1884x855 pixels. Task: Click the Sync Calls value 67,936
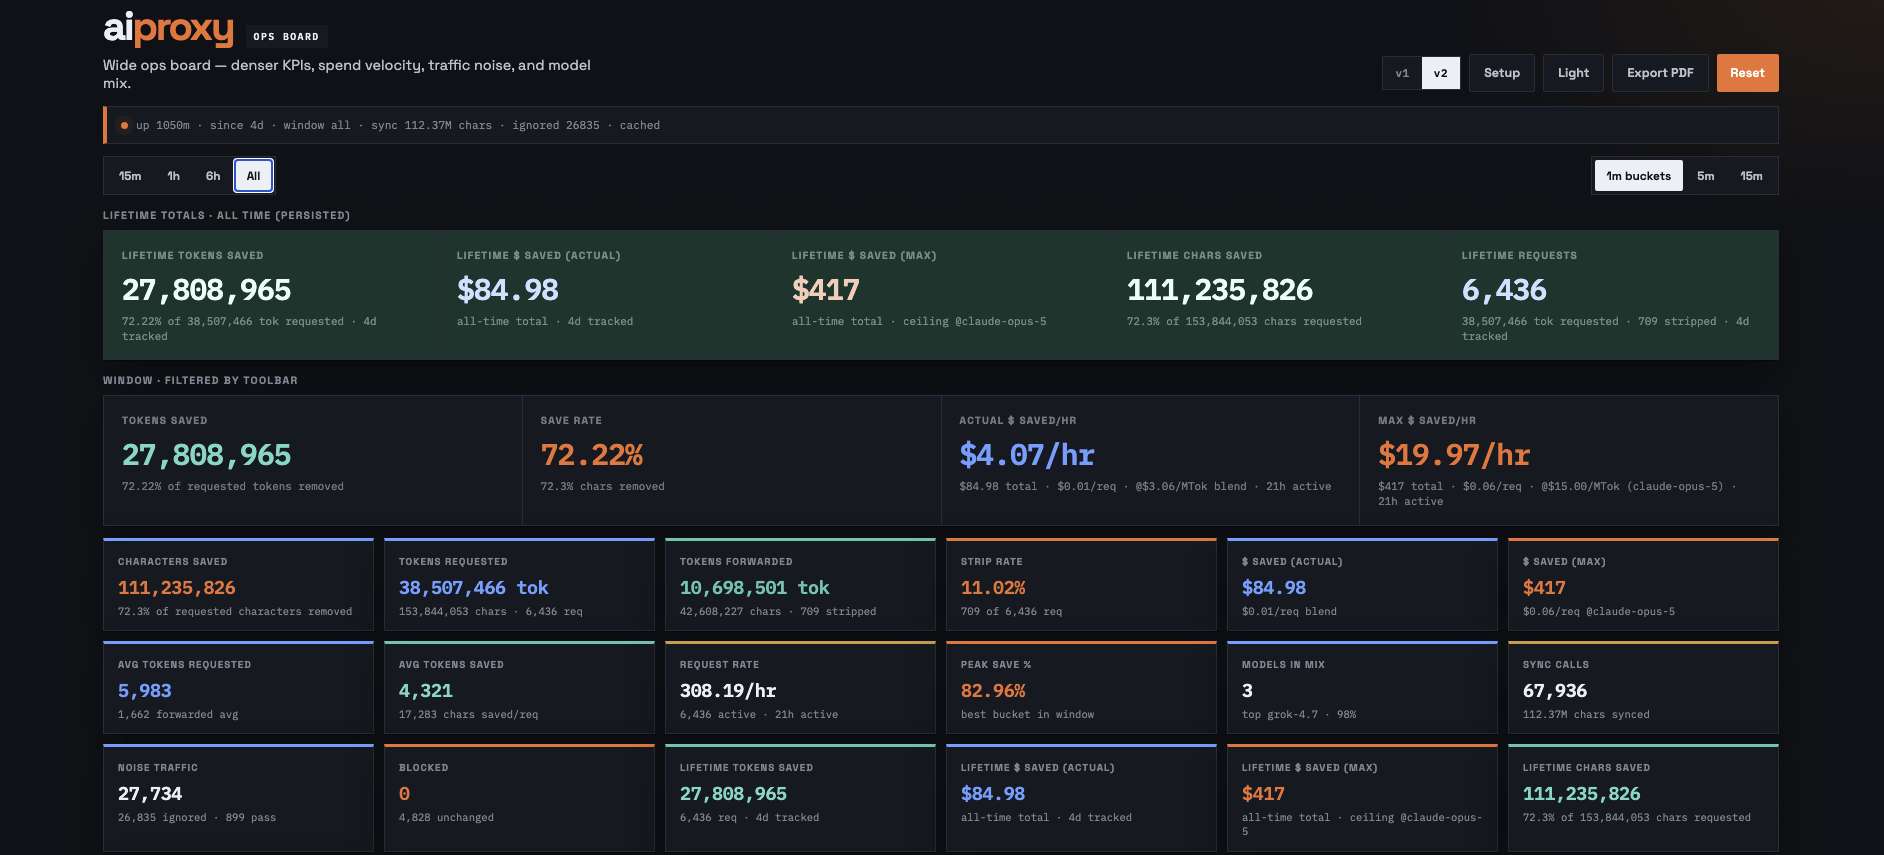click(x=1555, y=691)
